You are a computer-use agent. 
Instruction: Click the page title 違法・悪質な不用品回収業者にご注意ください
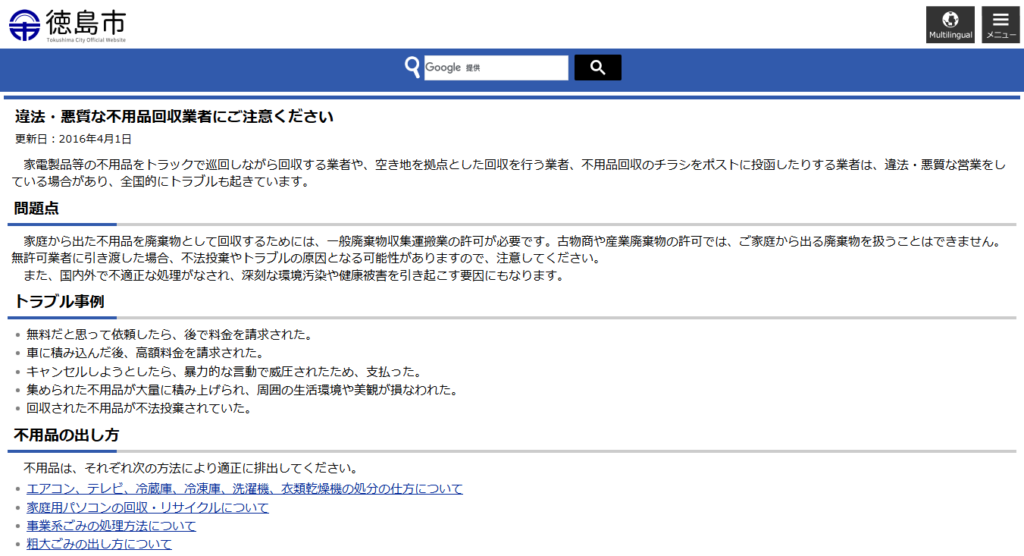174,116
